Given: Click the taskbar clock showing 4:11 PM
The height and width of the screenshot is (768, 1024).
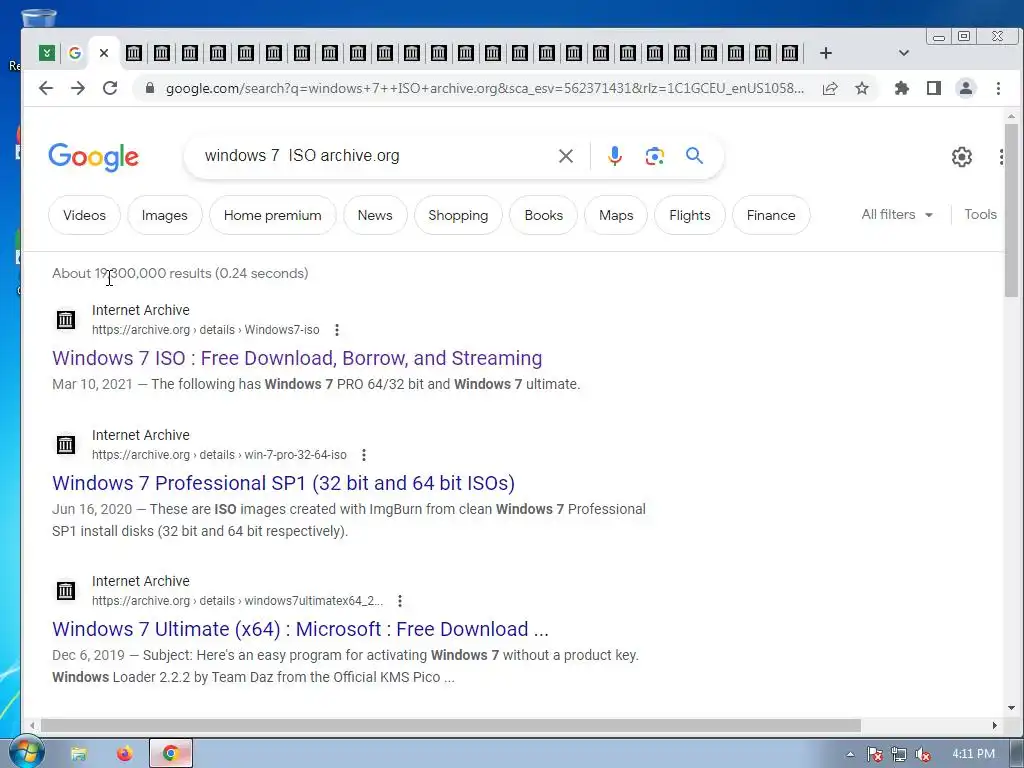Looking at the screenshot, I should [973, 754].
